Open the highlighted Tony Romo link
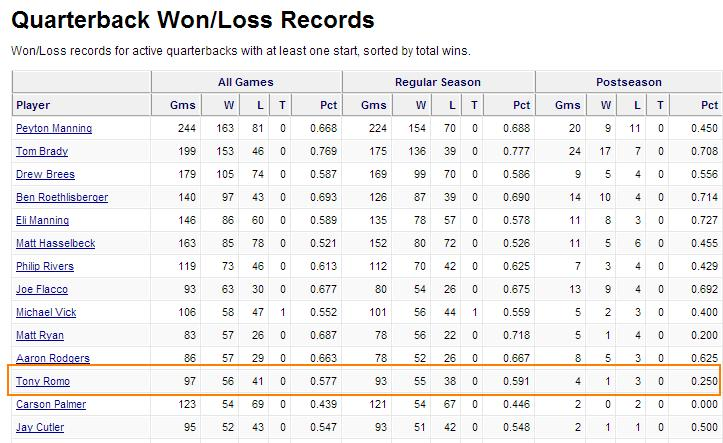Image resolution: width=723 pixels, height=443 pixels. (43, 381)
